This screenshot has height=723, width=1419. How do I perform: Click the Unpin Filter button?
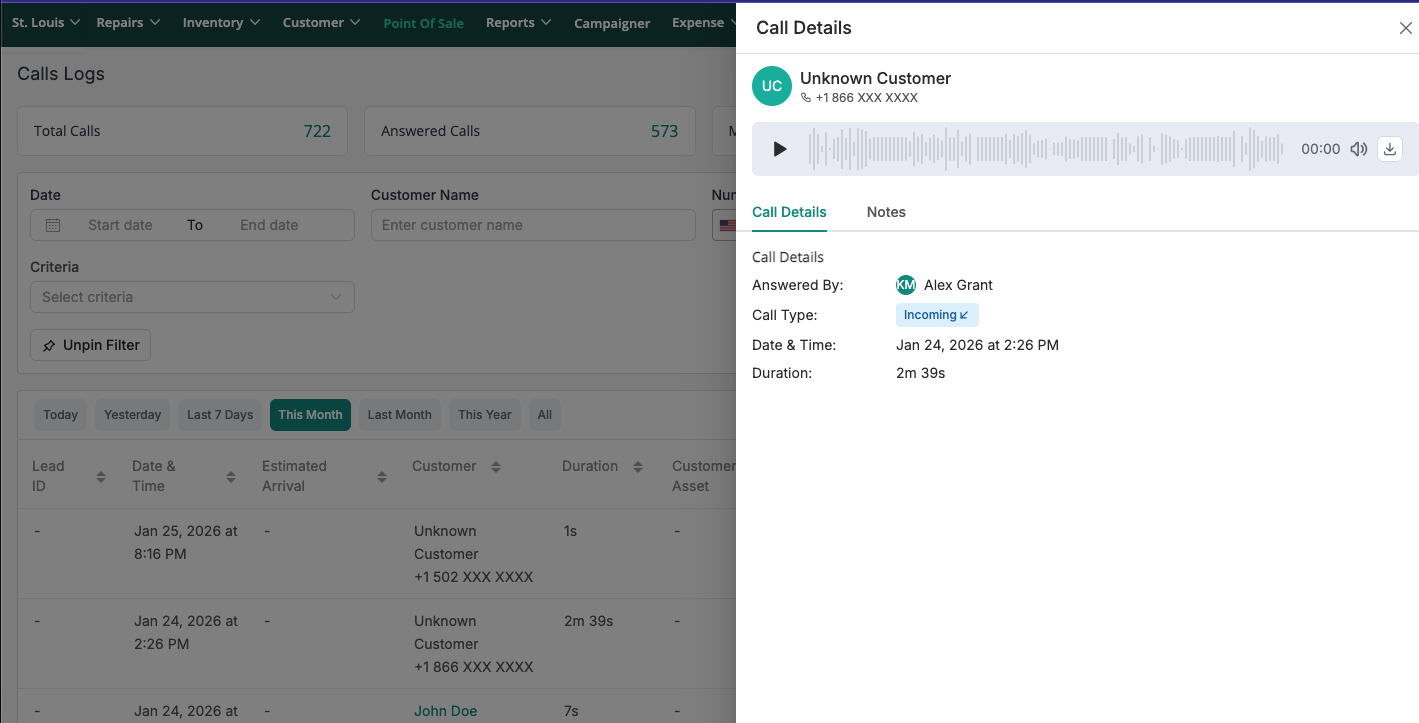pos(91,345)
